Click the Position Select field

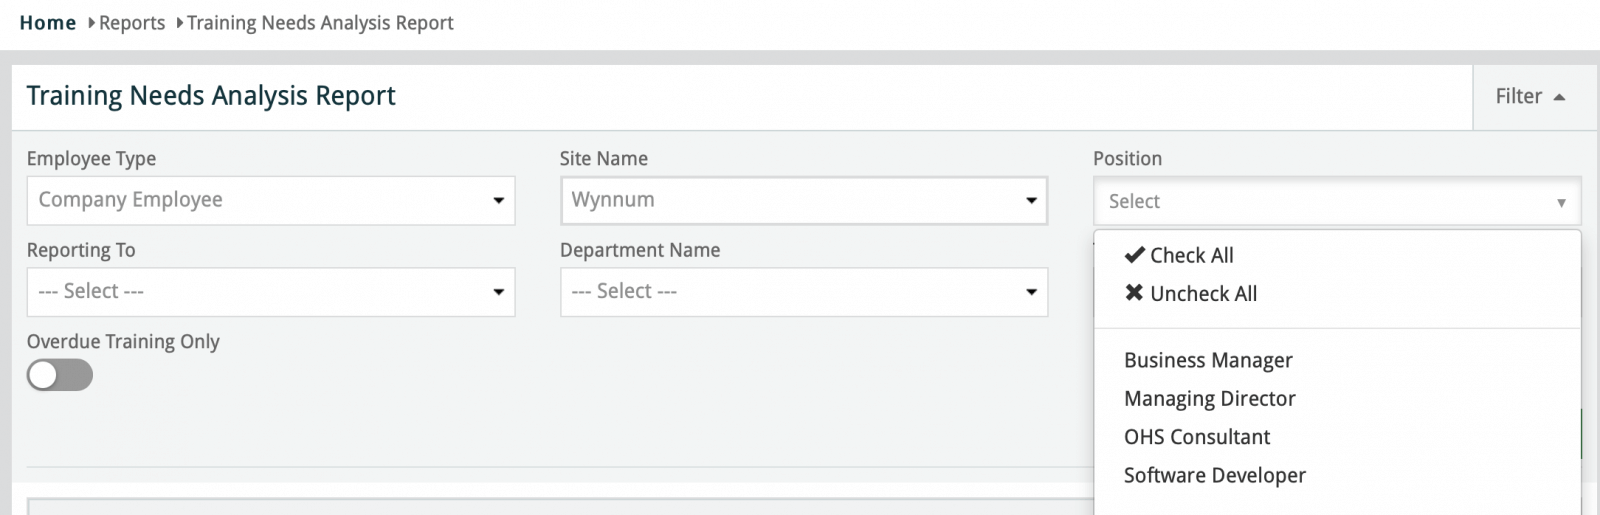tap(1320, 202)
